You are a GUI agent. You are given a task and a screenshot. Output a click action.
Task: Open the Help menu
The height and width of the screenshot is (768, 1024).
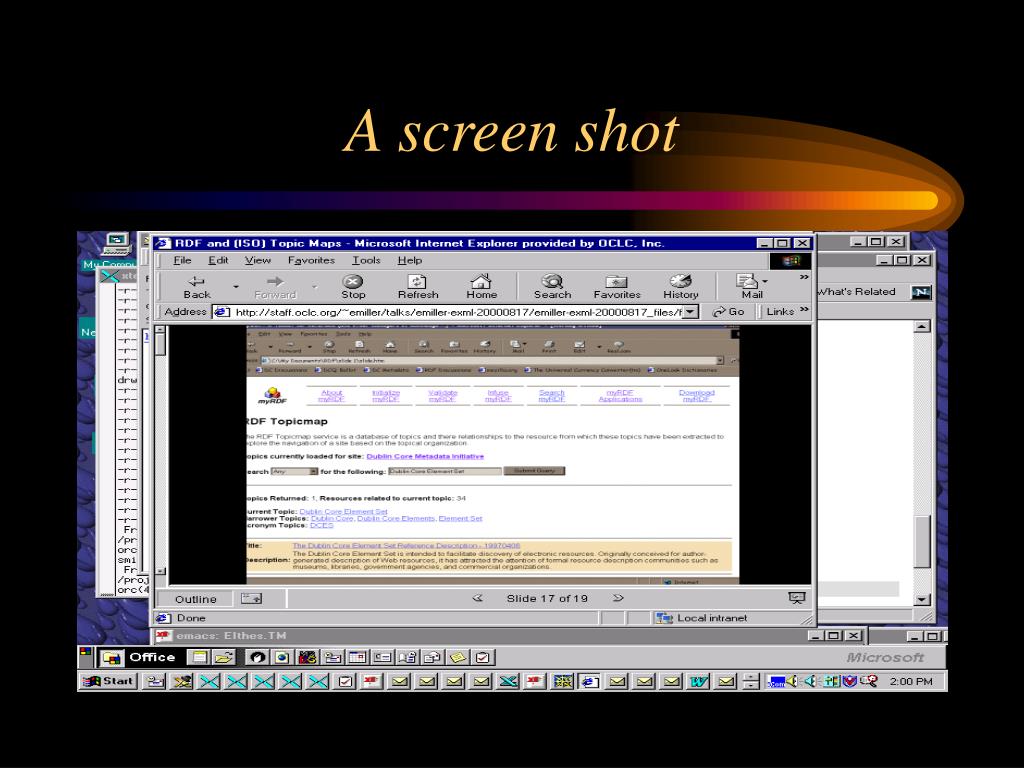point(409,260)
